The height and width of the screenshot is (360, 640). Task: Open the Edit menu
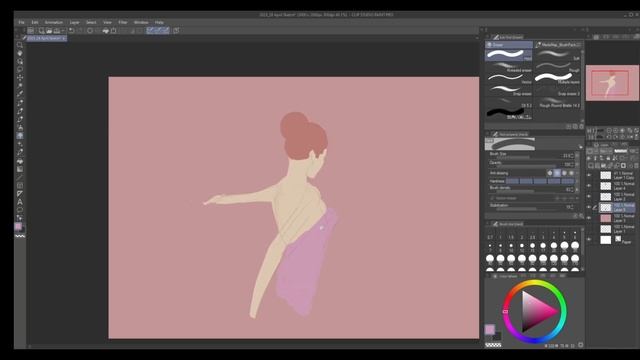coord(35,22)
